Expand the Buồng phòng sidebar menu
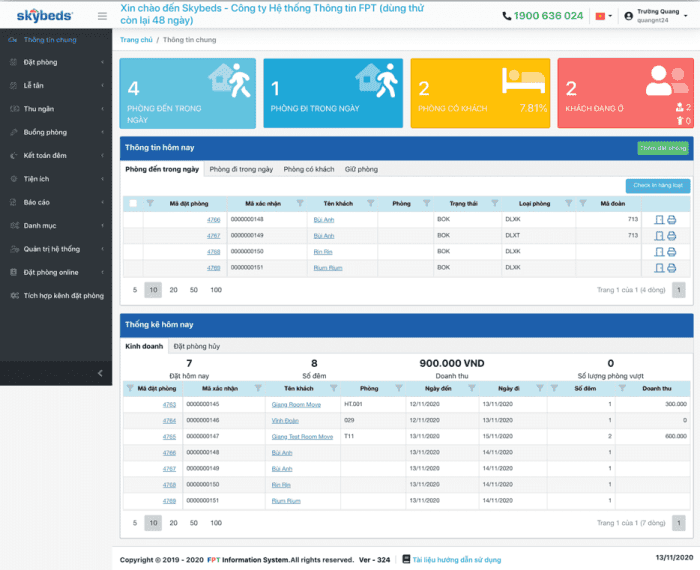The height and width of the screenshot is (570, 700). click(56, 132)
